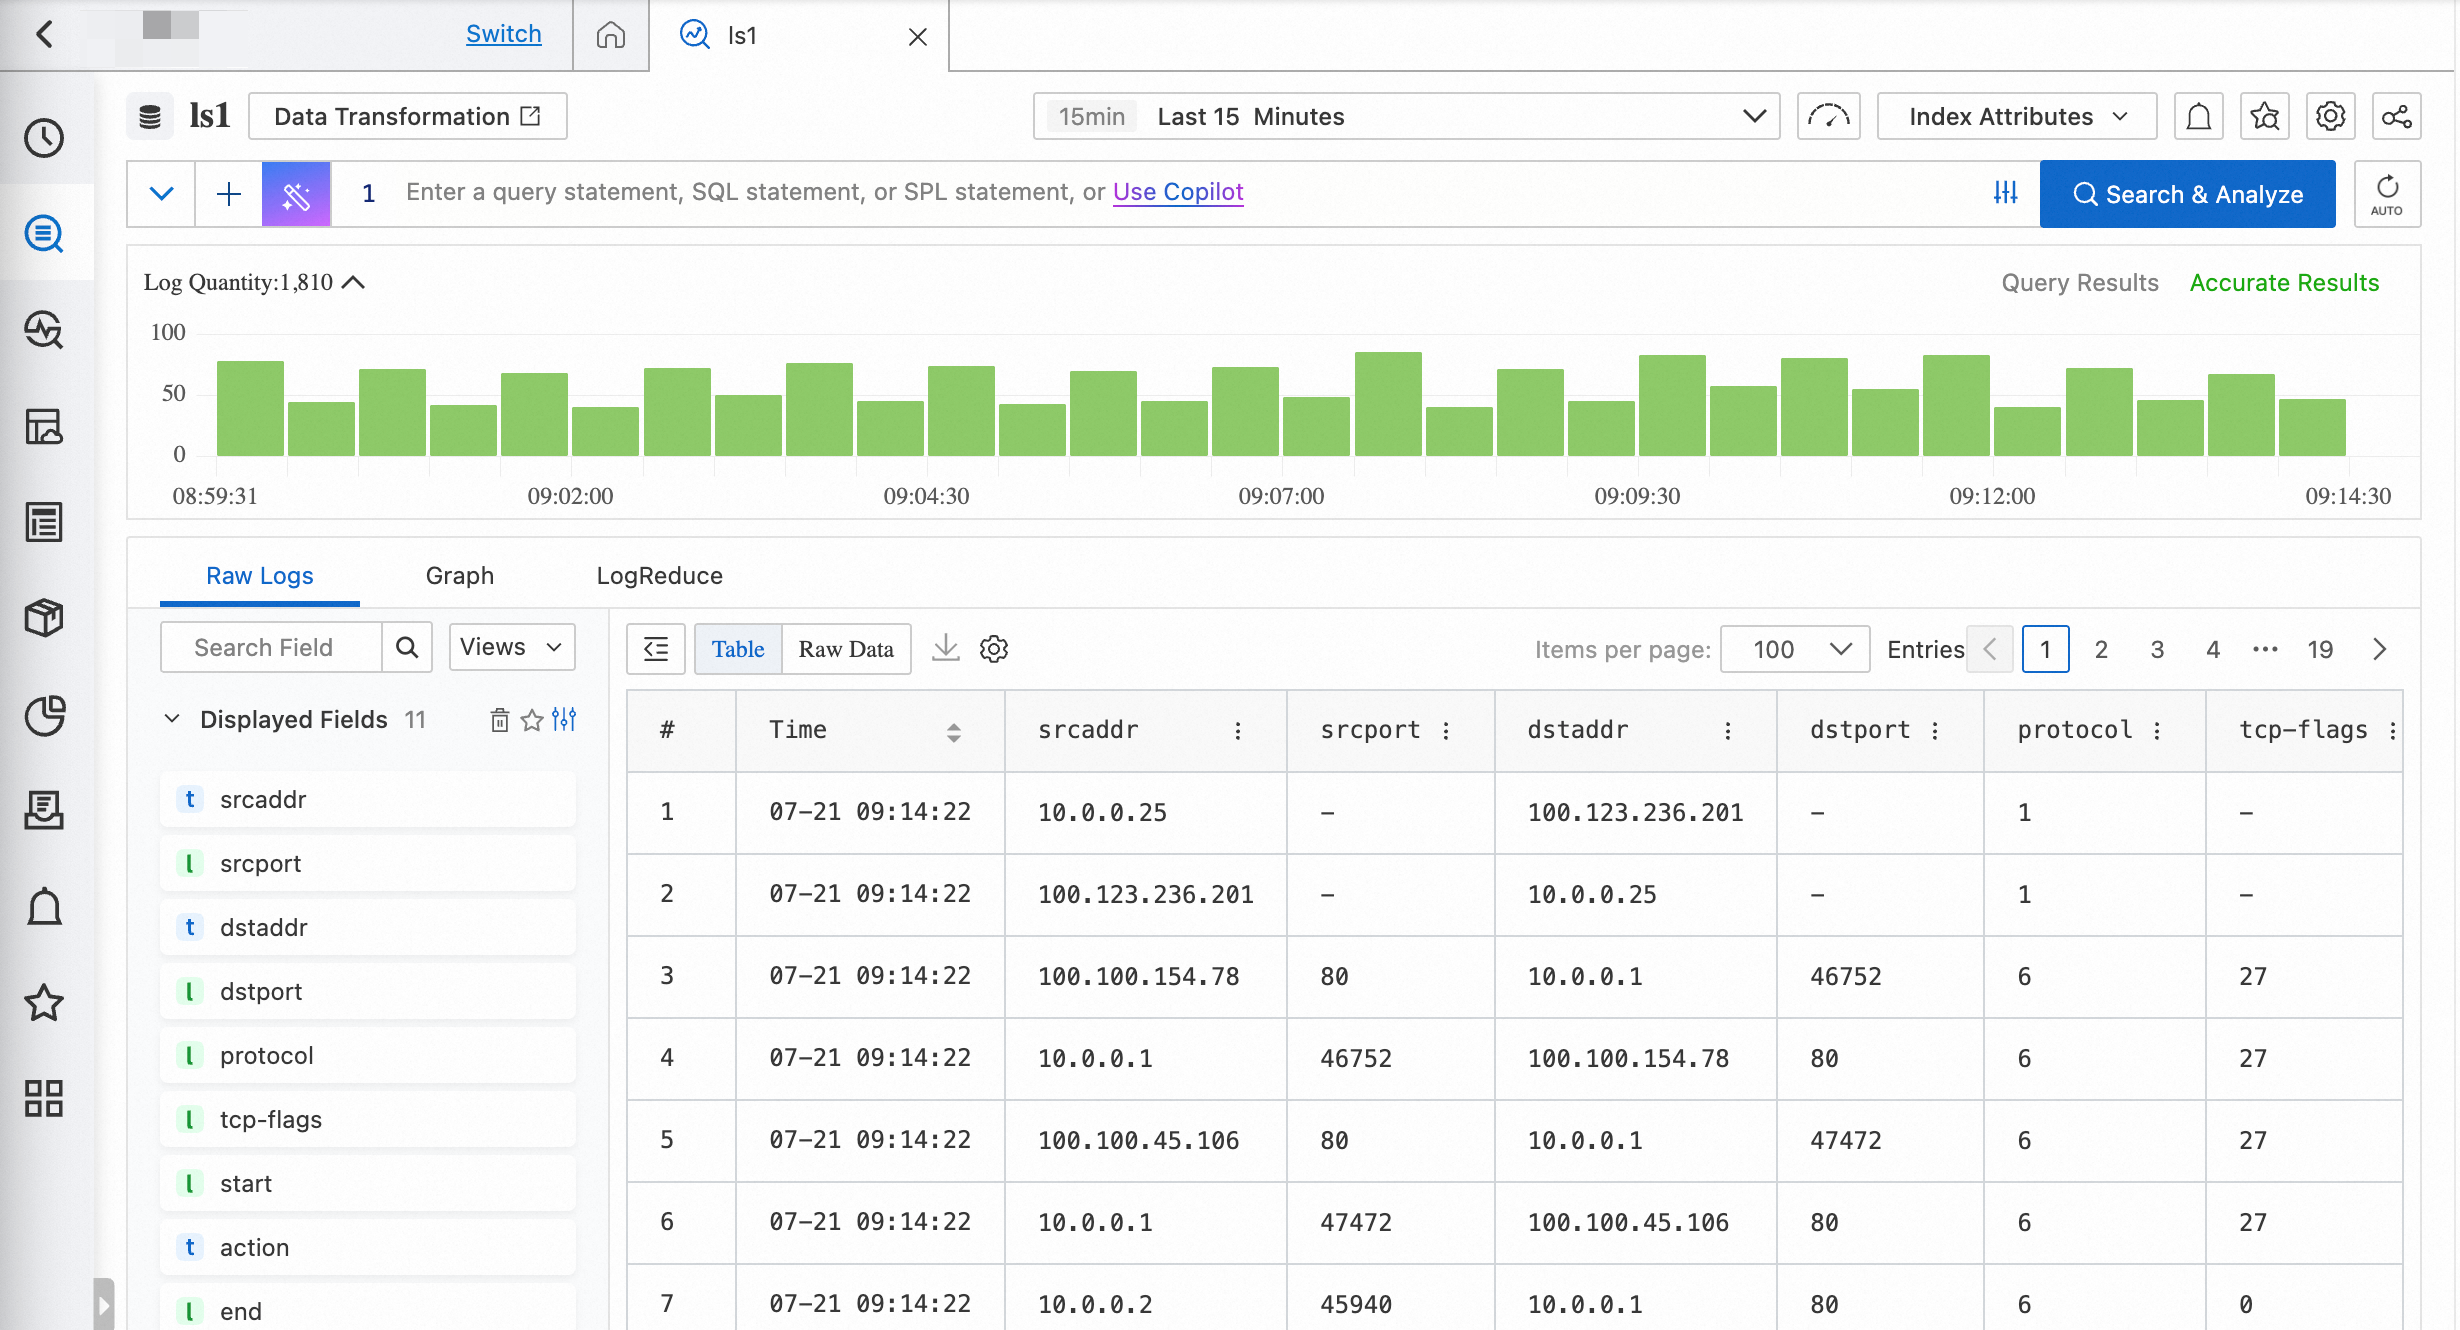Click the Search & Analyze button
The width and height of the screenshot is (2460, 1330).
2187,194
